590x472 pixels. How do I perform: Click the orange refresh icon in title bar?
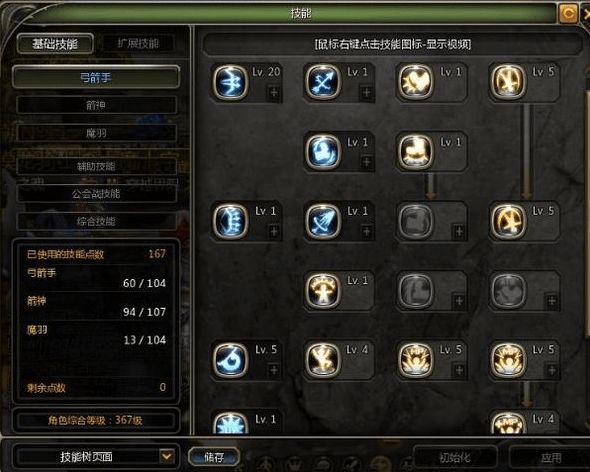[x=568, y=14]
